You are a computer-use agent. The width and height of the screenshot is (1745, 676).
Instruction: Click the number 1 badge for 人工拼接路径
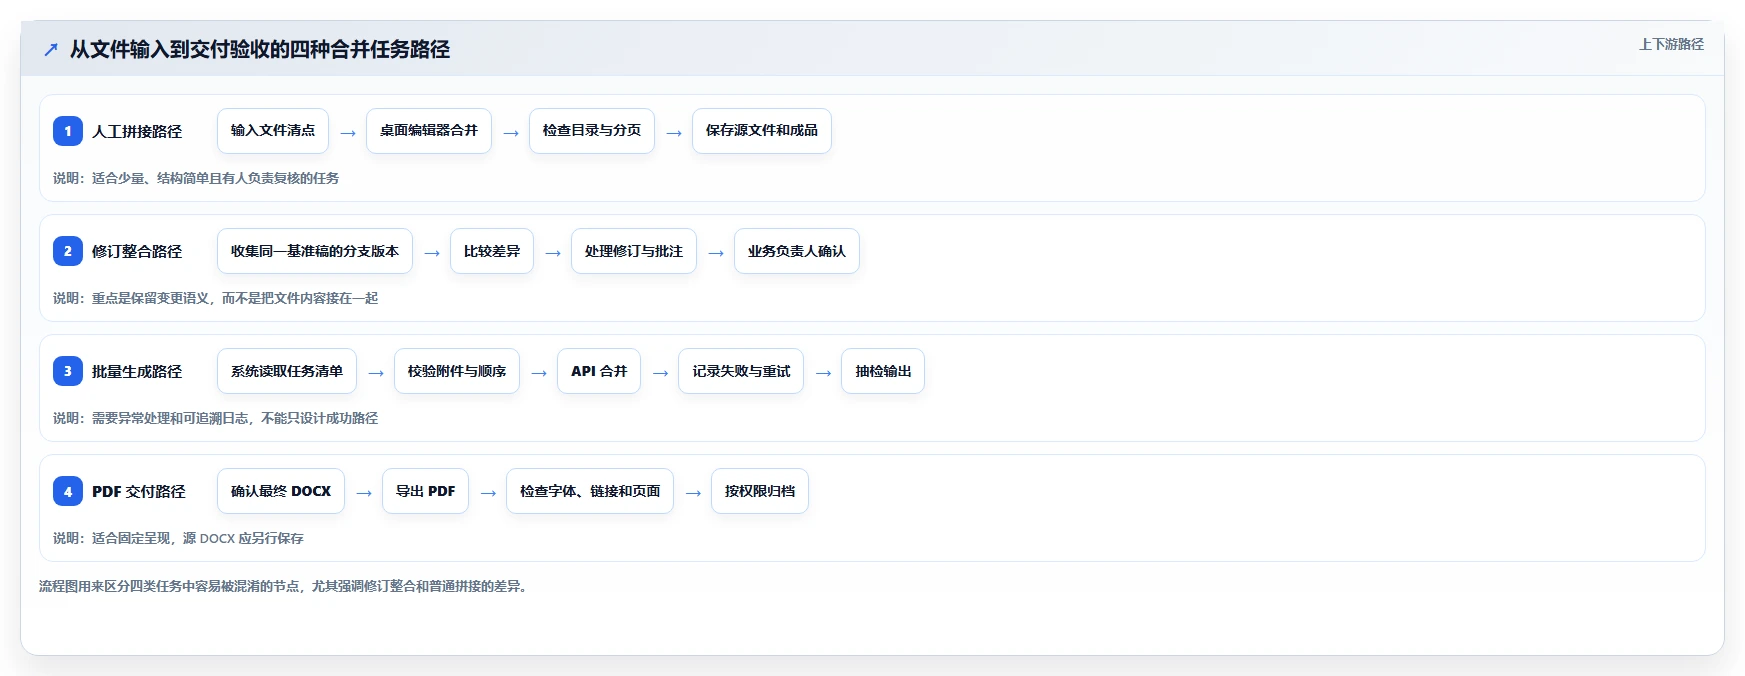click(68, 131)
